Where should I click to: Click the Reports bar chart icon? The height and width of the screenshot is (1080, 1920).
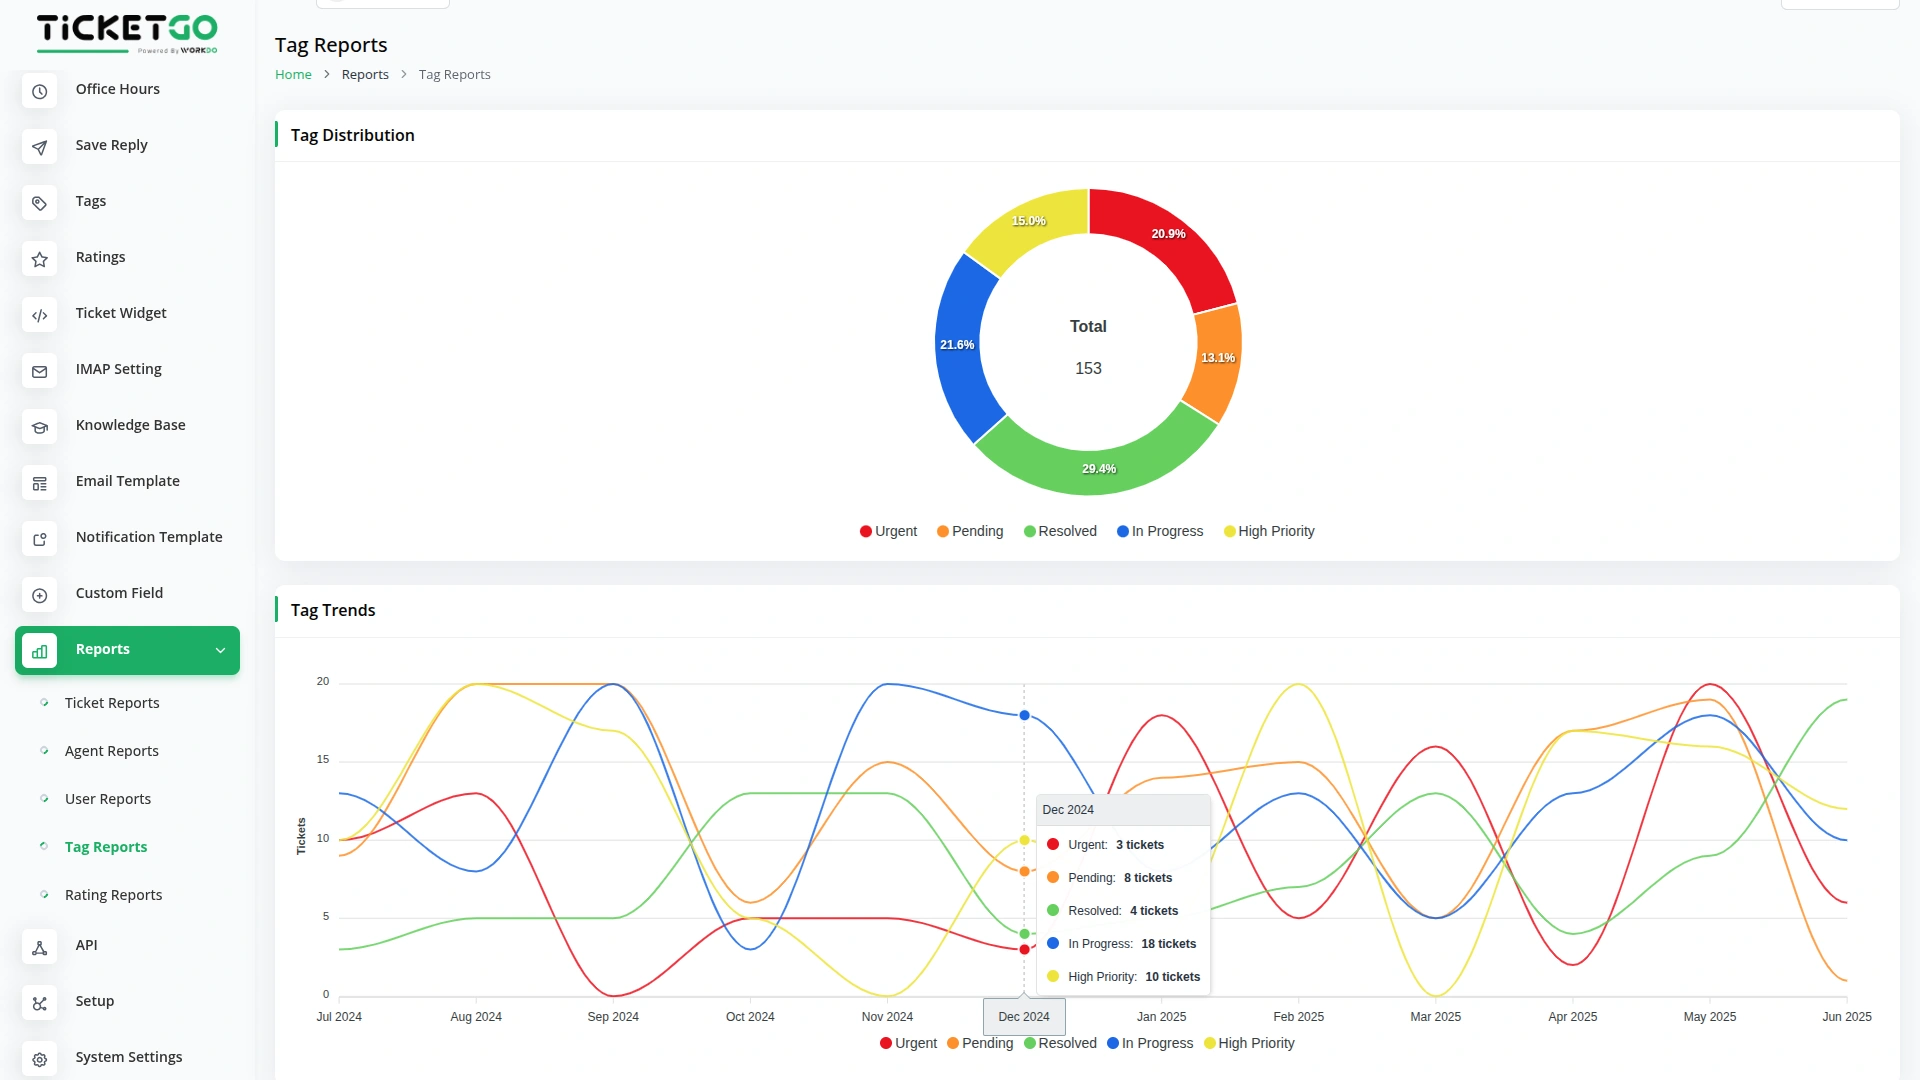coord(39,651)
